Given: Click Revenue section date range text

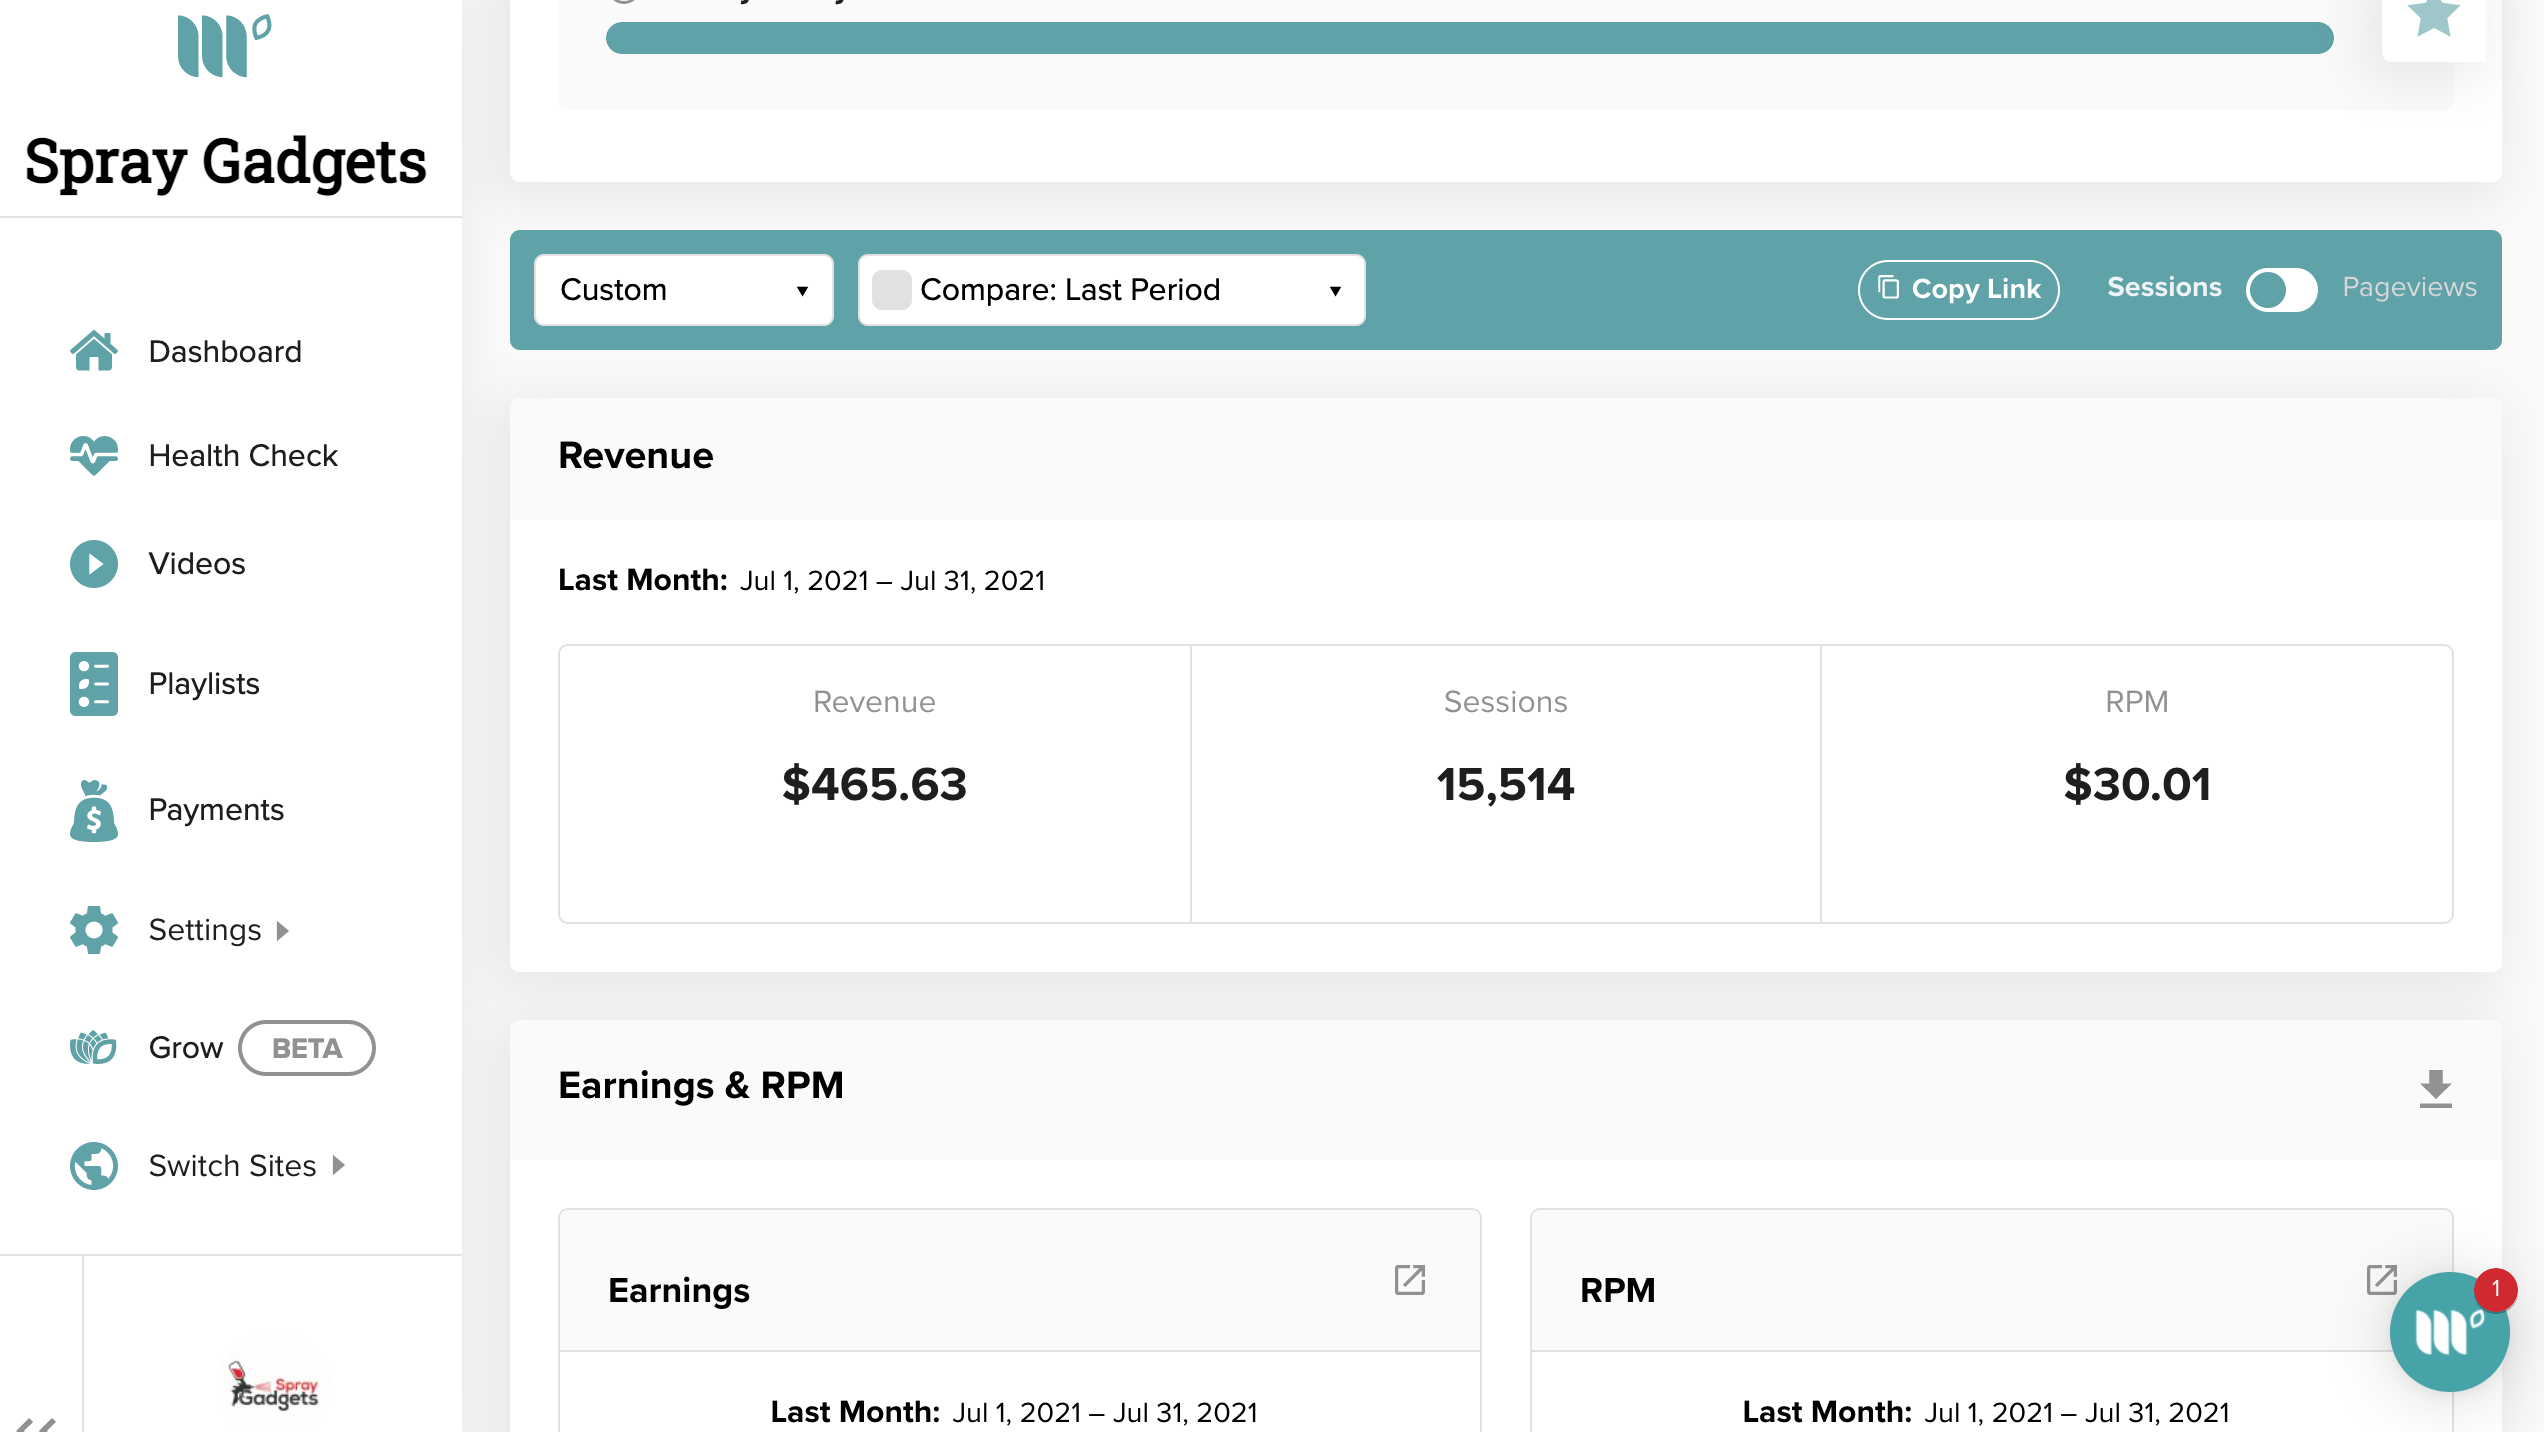Looking at the screenshot, I should coord(892,581).
